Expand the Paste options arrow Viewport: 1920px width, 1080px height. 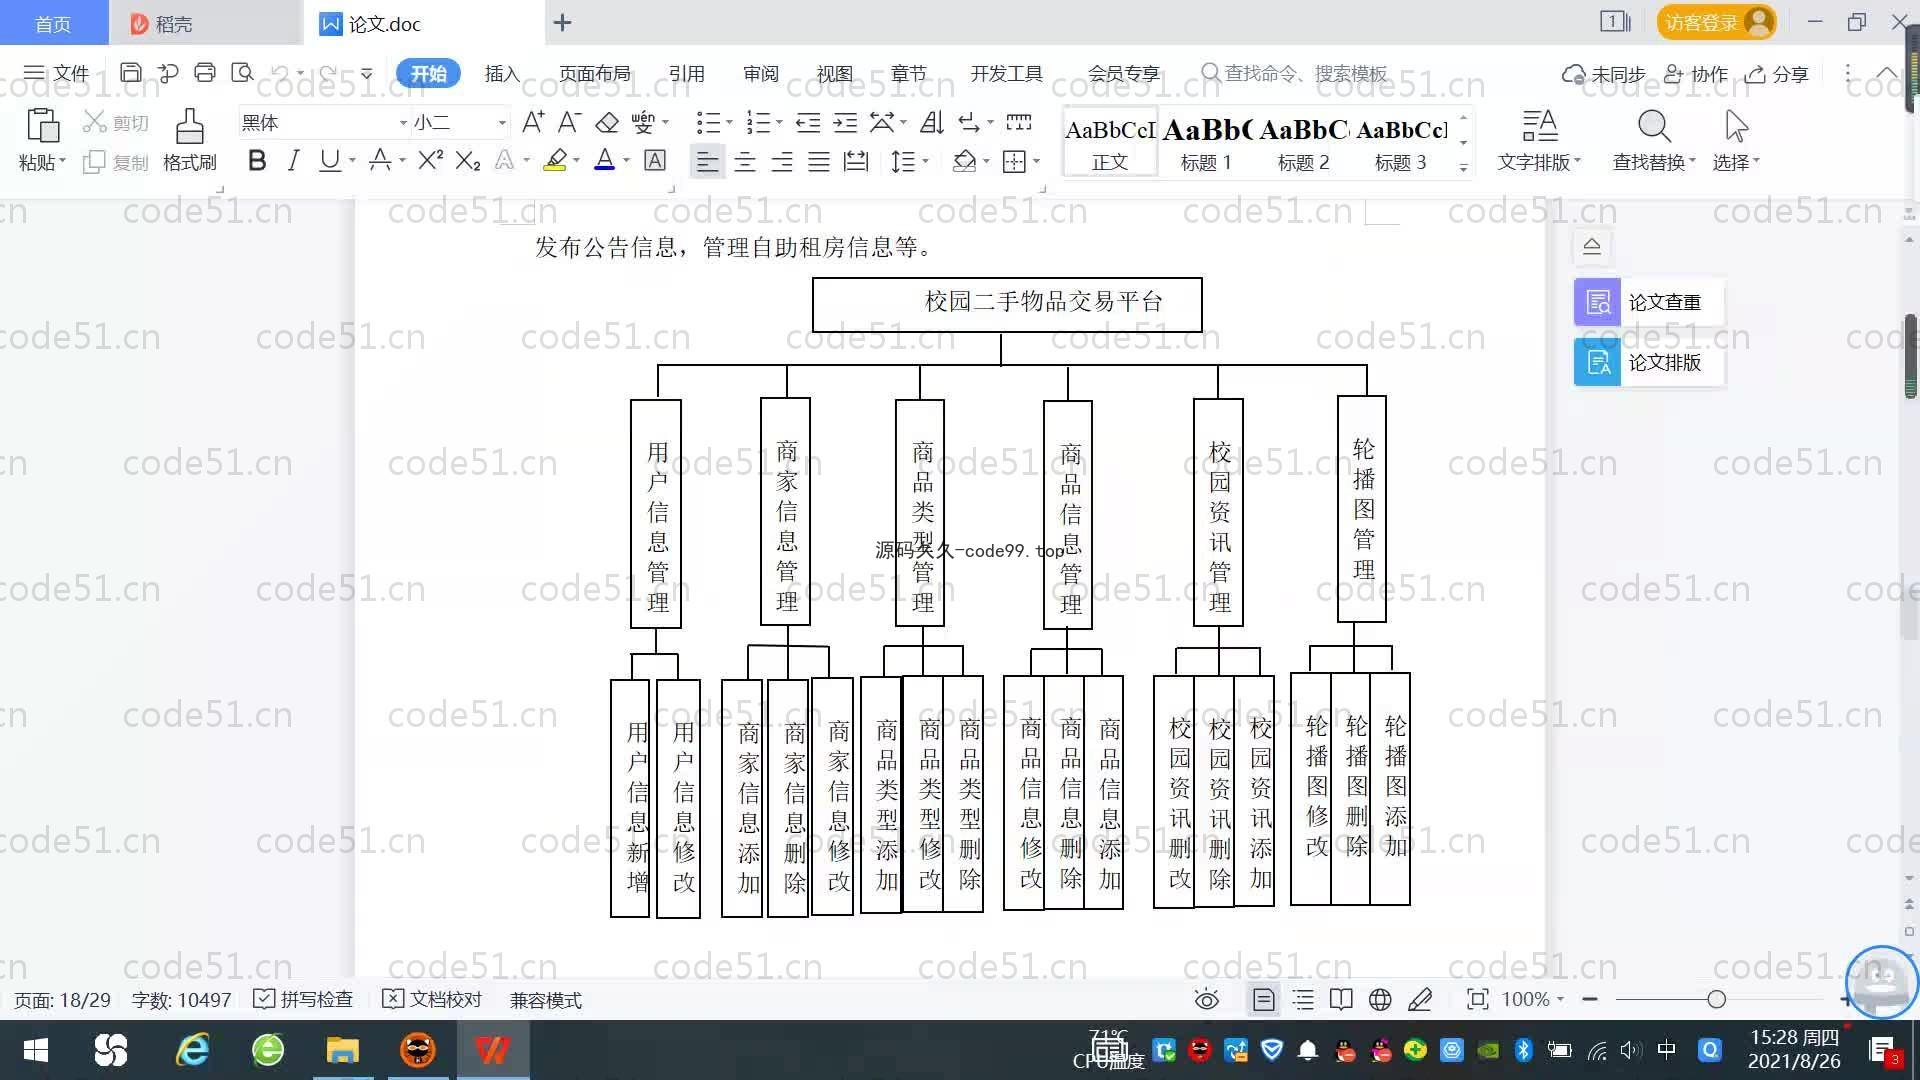pos(62,161)
